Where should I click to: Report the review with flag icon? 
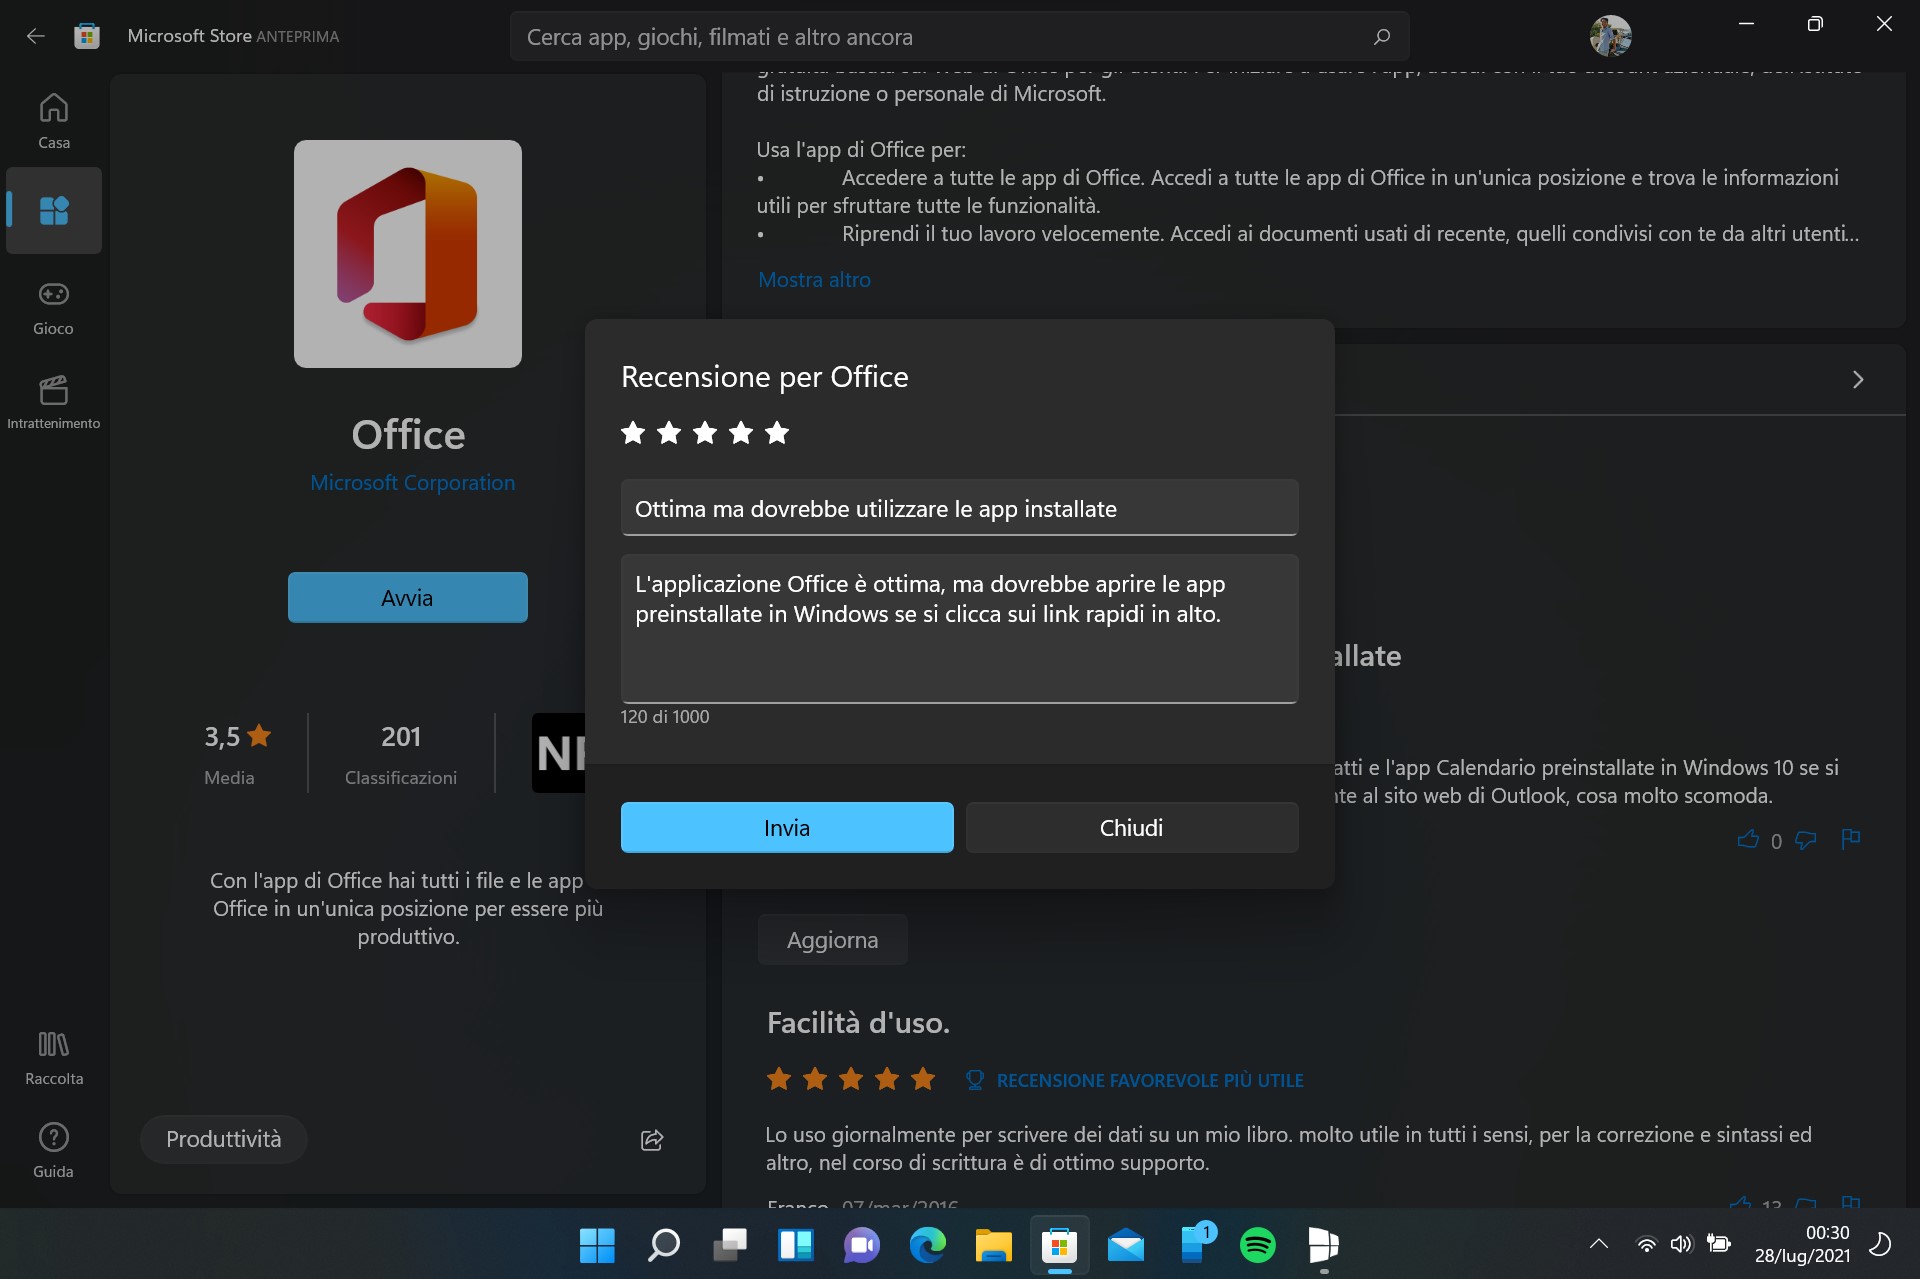coord(1851,839)
